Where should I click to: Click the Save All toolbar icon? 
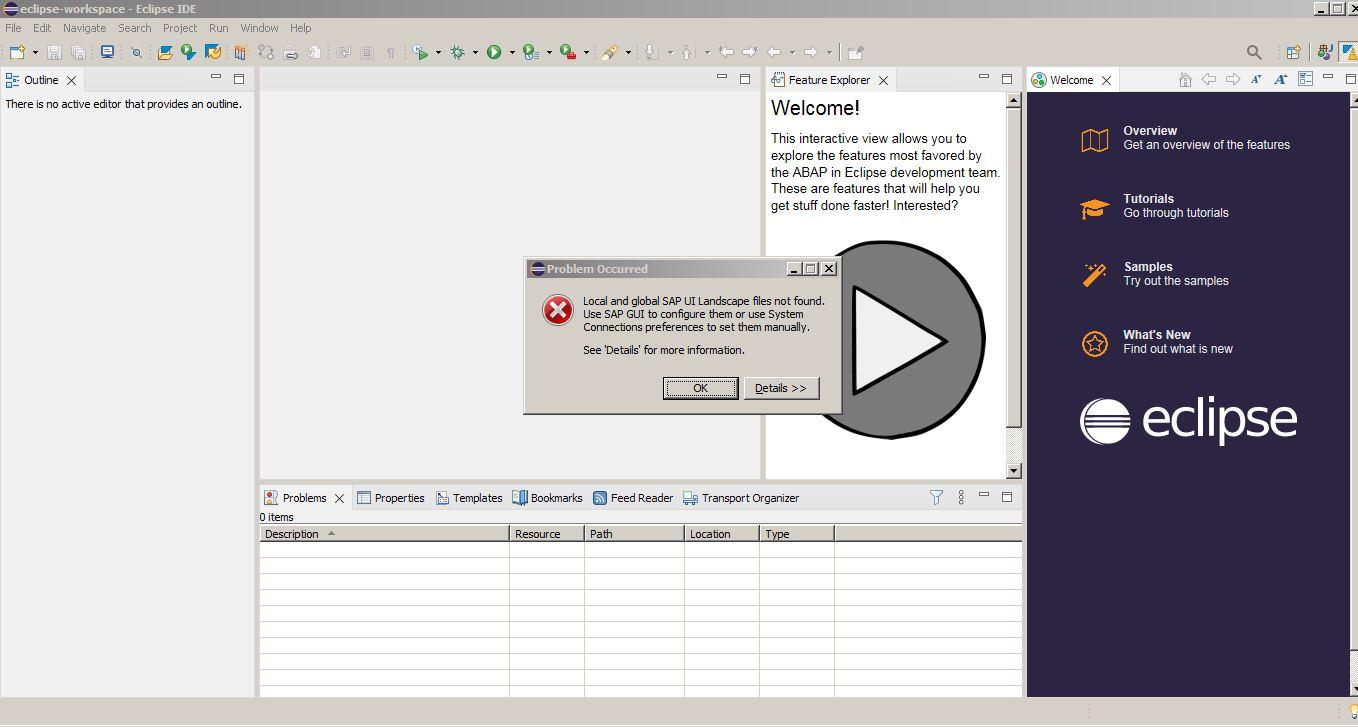tap(78, 52)
